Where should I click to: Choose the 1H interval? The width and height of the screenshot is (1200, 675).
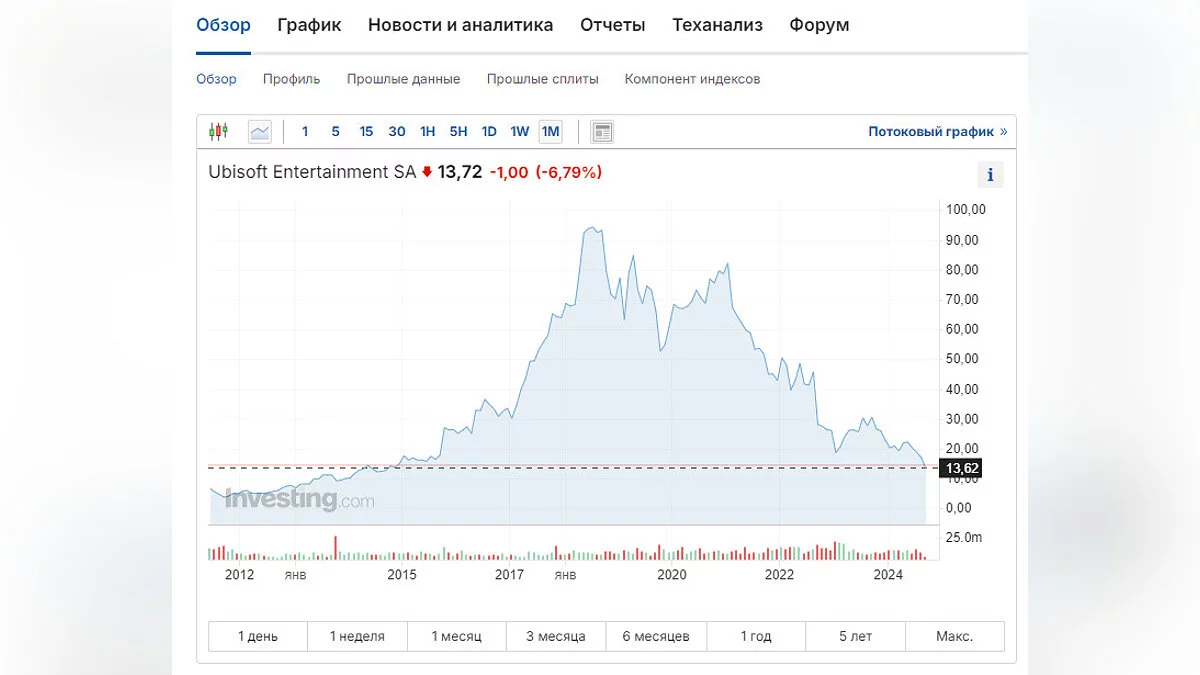[x=428, y=131]
